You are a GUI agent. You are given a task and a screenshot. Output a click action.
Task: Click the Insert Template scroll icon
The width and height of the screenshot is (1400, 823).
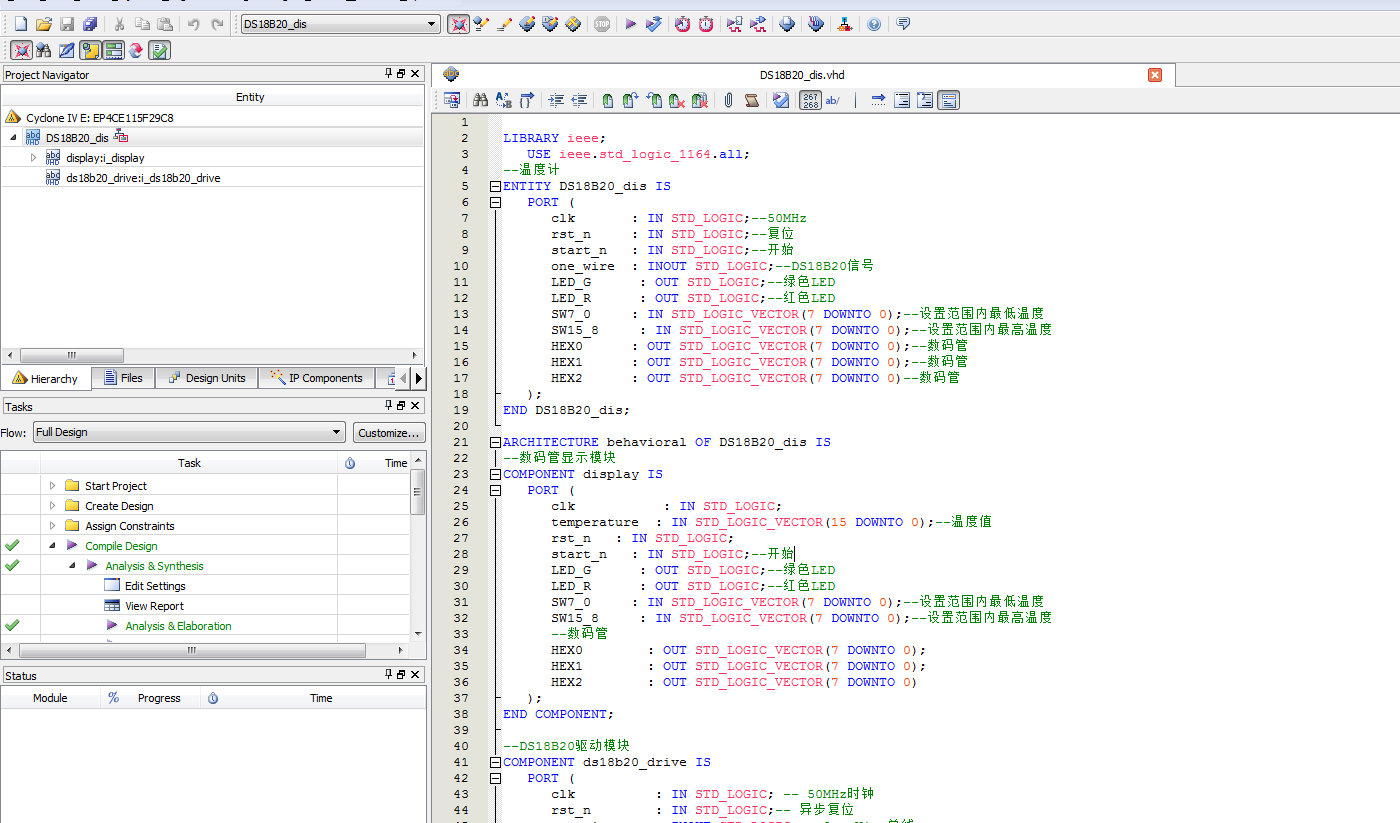752,100
